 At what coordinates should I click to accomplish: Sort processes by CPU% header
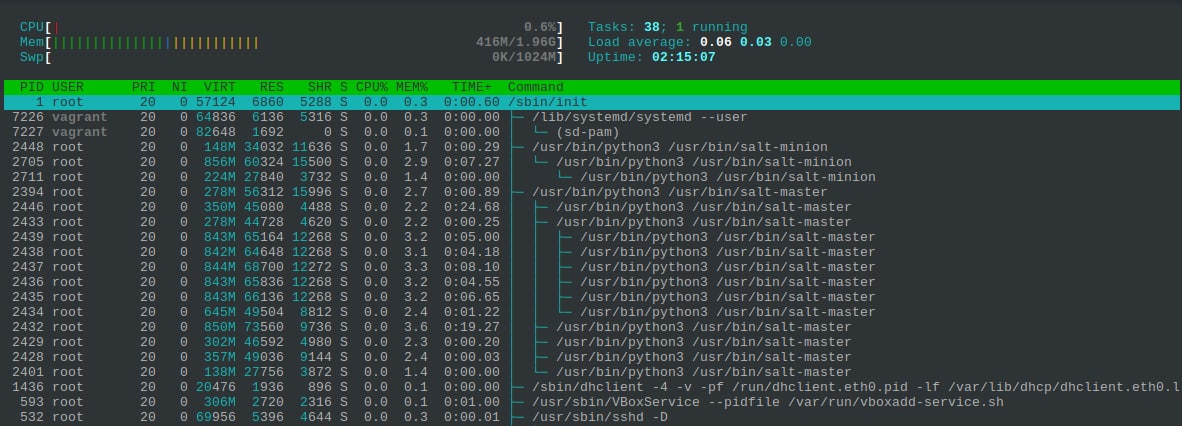pos(372,87)
